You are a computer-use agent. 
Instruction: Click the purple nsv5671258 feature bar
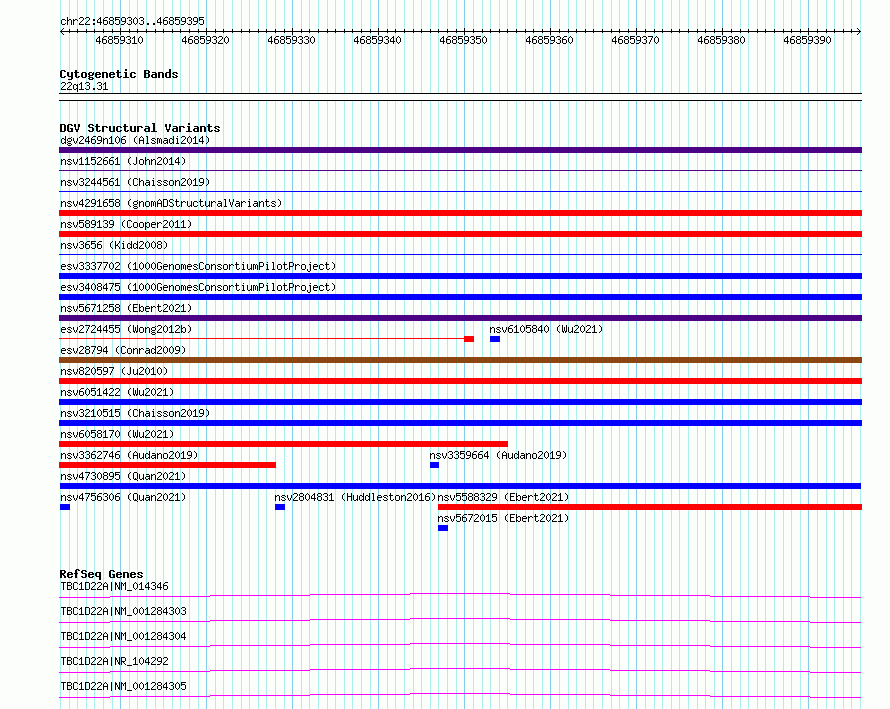click(460, 318)
